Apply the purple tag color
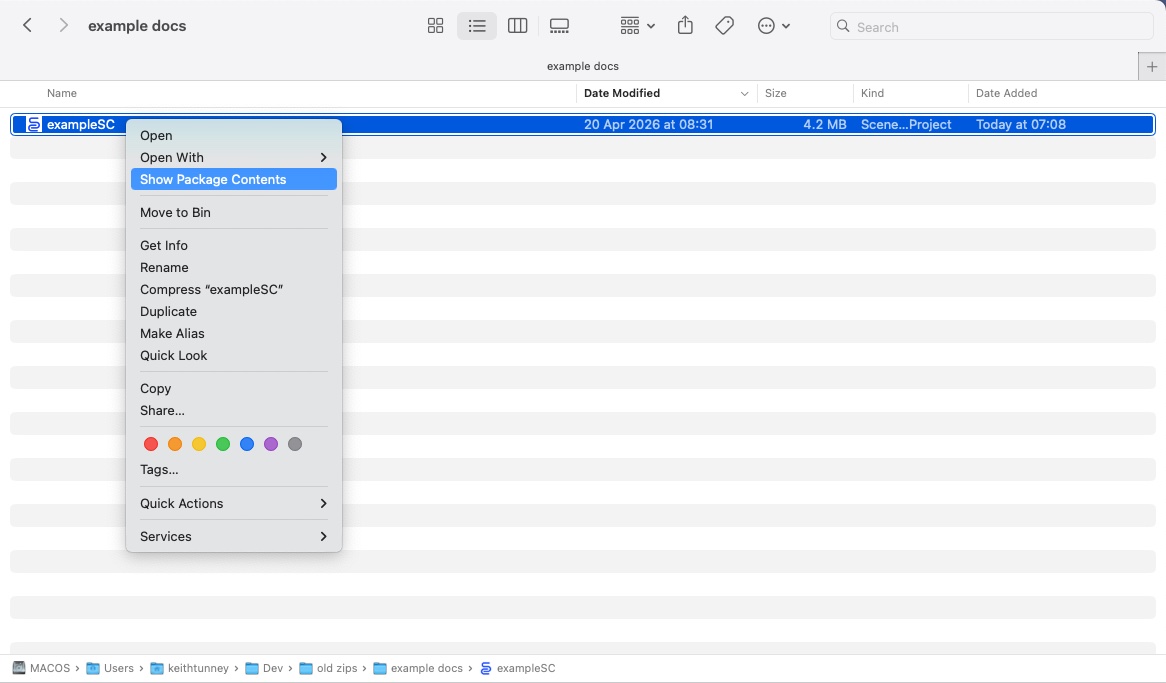This screenshot has width=1166, height=683. tap(271, 444)
